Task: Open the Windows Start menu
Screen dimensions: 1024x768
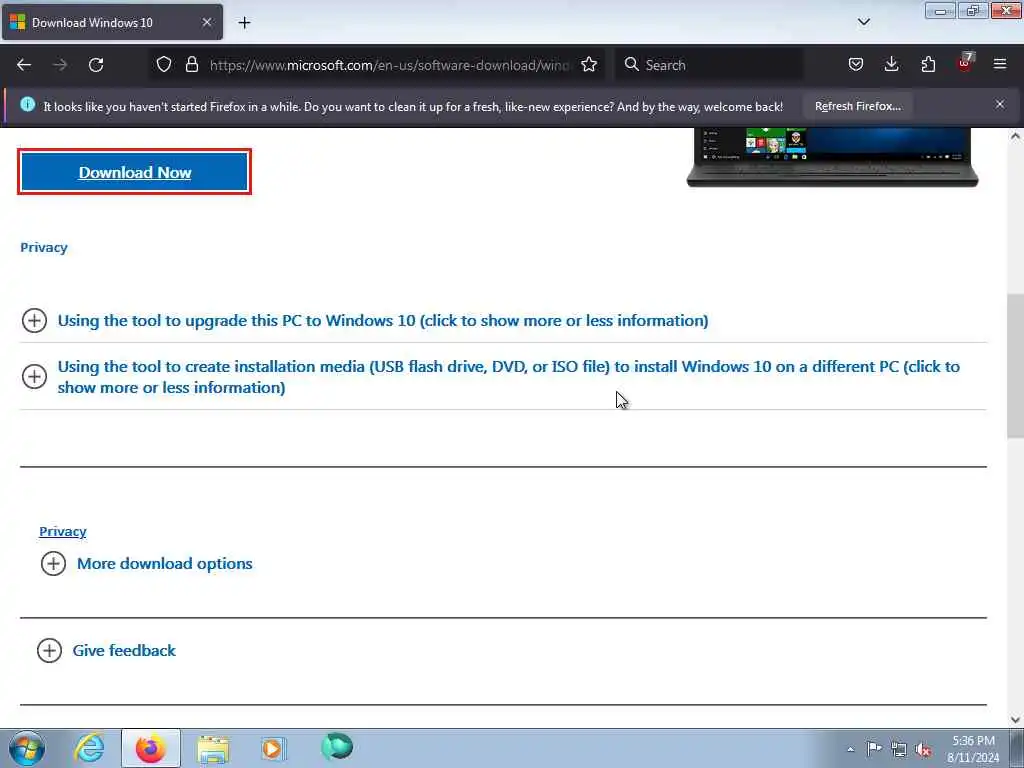Action: (x=27, y=748)
